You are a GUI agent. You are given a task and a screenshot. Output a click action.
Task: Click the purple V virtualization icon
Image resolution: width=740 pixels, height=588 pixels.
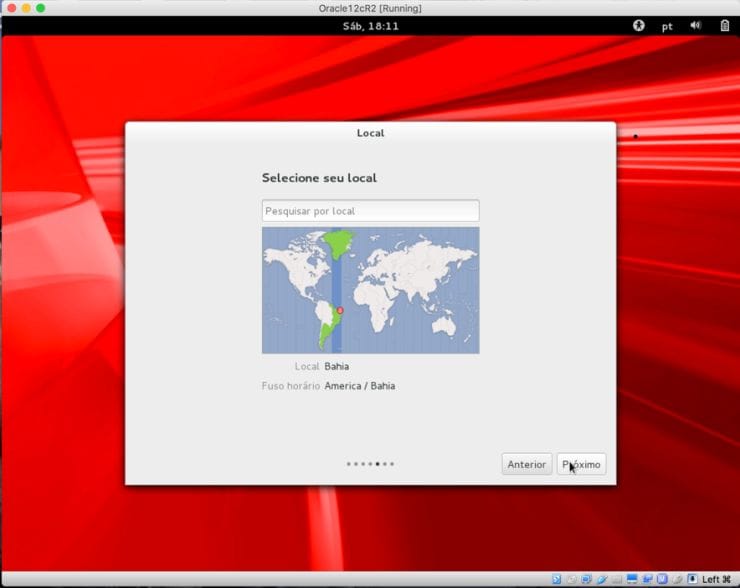pyautogui.click(x=662, y=579)
